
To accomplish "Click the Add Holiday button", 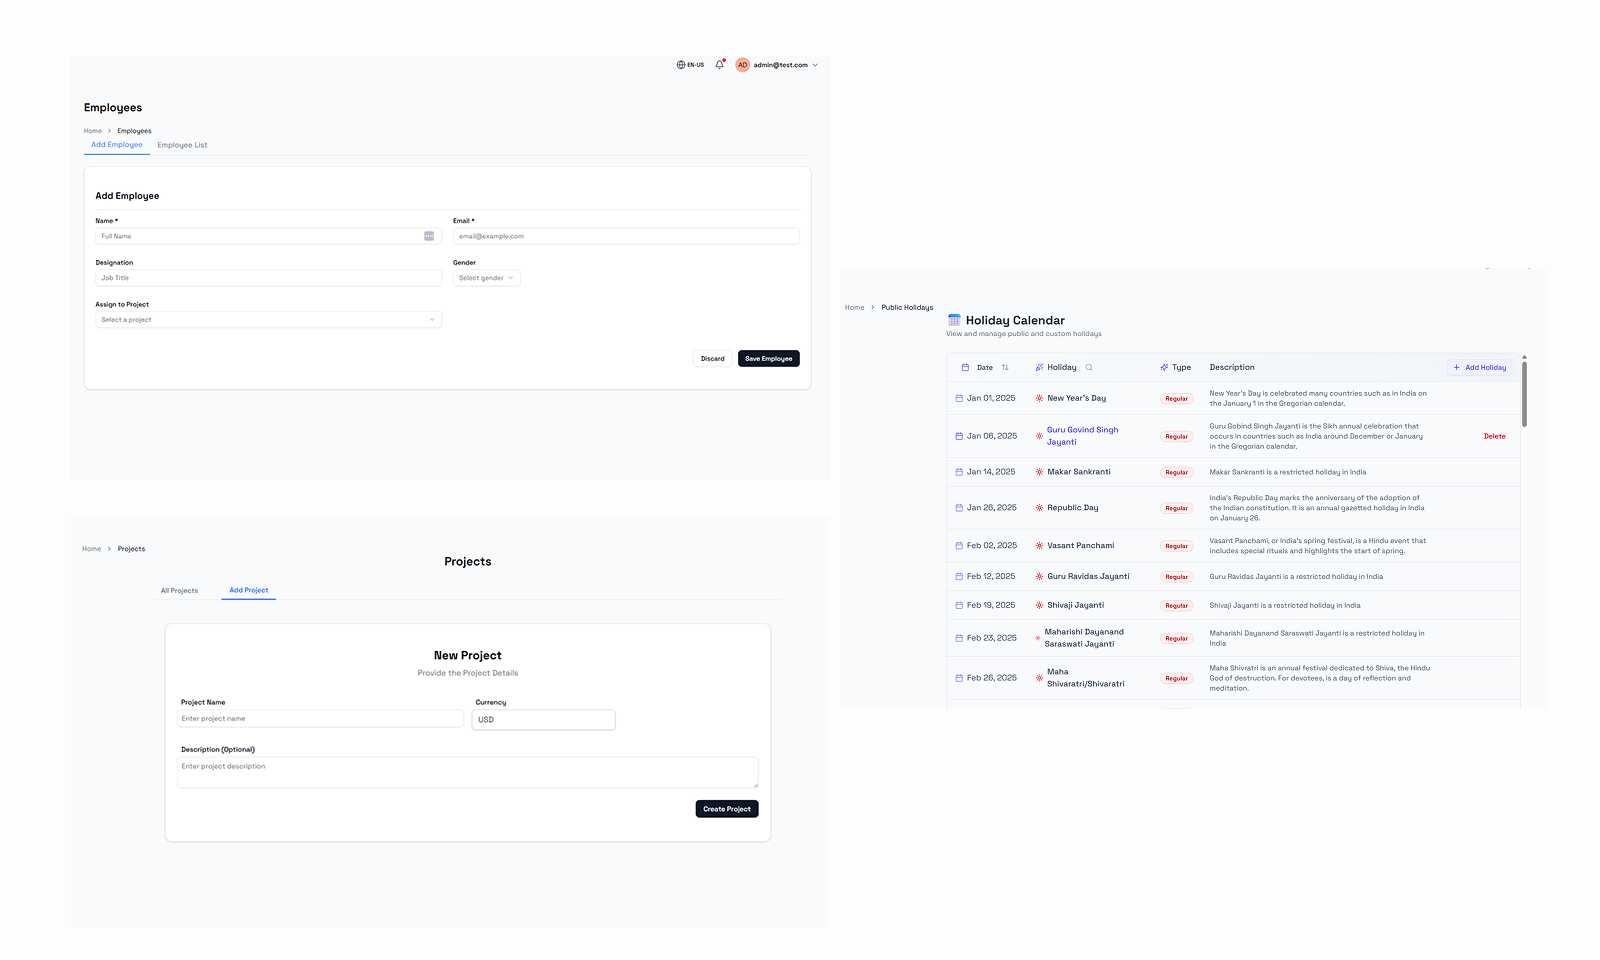I will coord(1479,367).
